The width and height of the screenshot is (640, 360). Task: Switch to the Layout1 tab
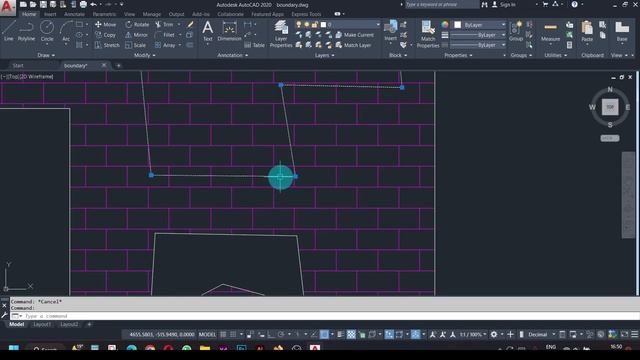pyautogui.click(x=42, y=324)
